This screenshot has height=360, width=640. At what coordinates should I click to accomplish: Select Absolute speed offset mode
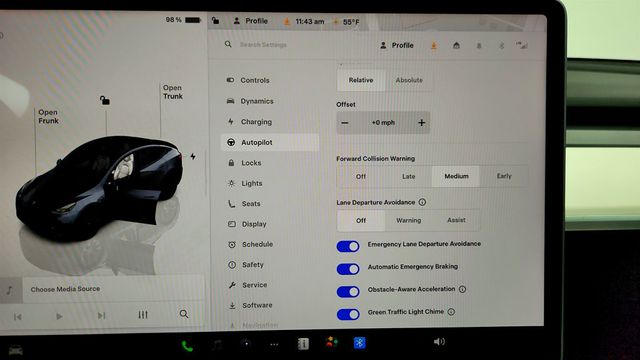coord(409,80)
